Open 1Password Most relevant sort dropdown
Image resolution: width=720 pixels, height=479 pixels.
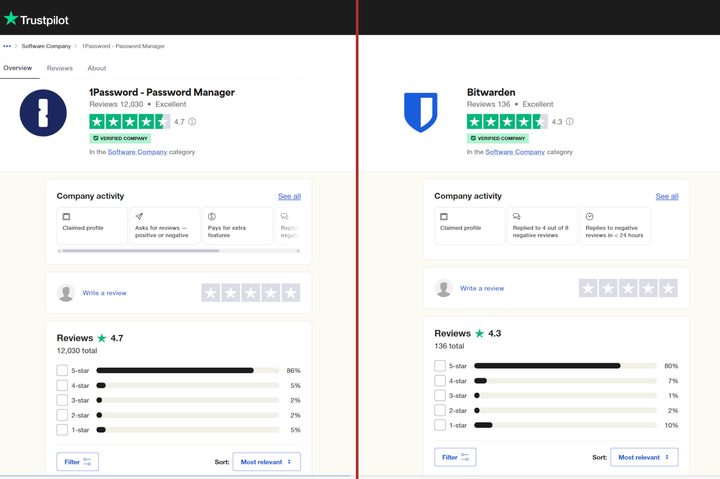267,462
